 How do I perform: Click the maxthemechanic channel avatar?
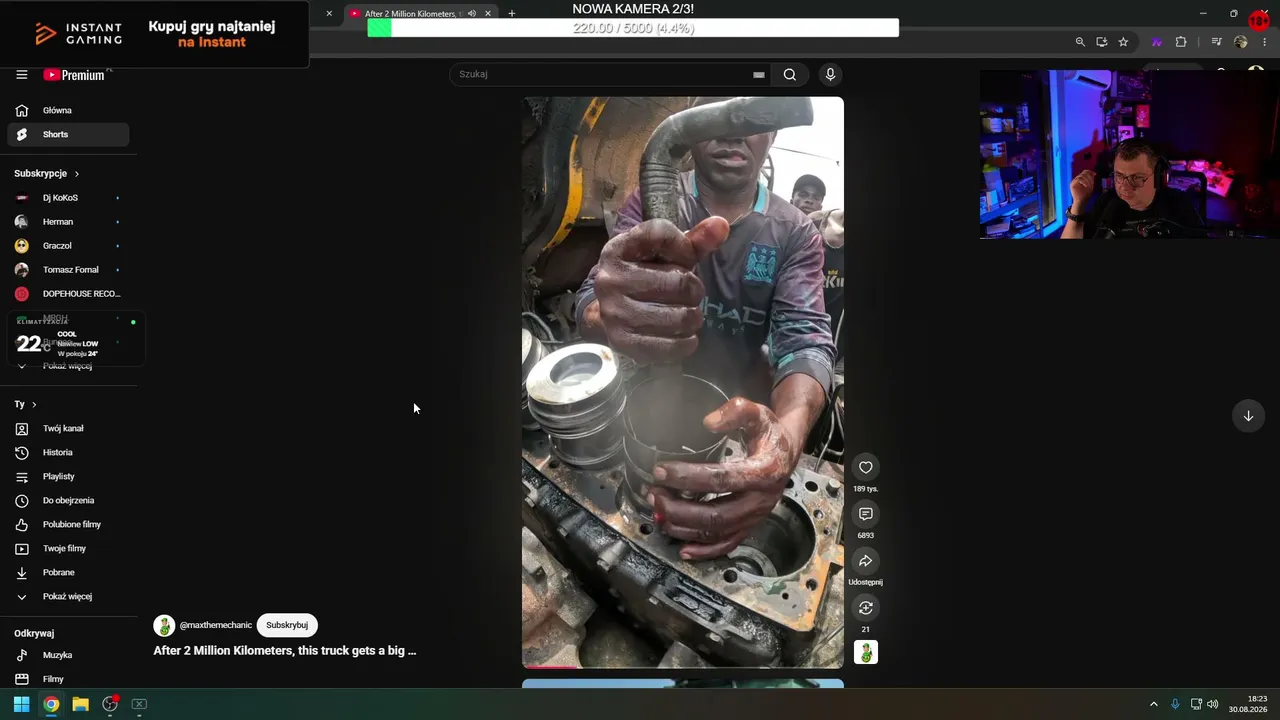164,626
